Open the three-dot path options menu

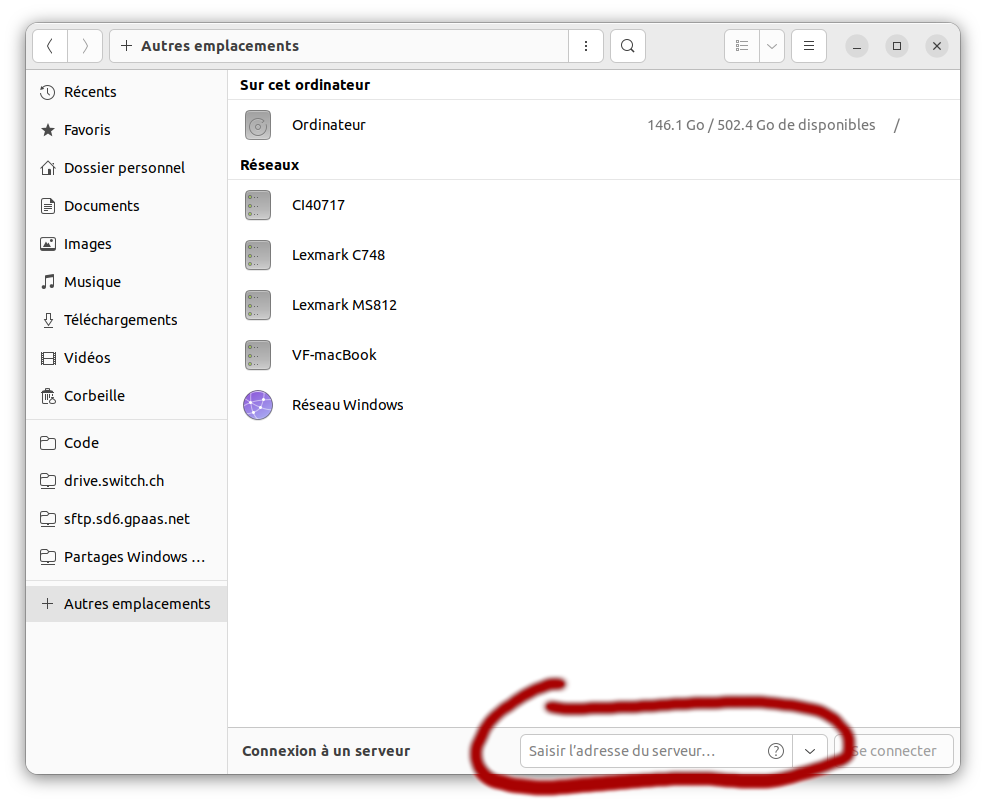[585, 46]
